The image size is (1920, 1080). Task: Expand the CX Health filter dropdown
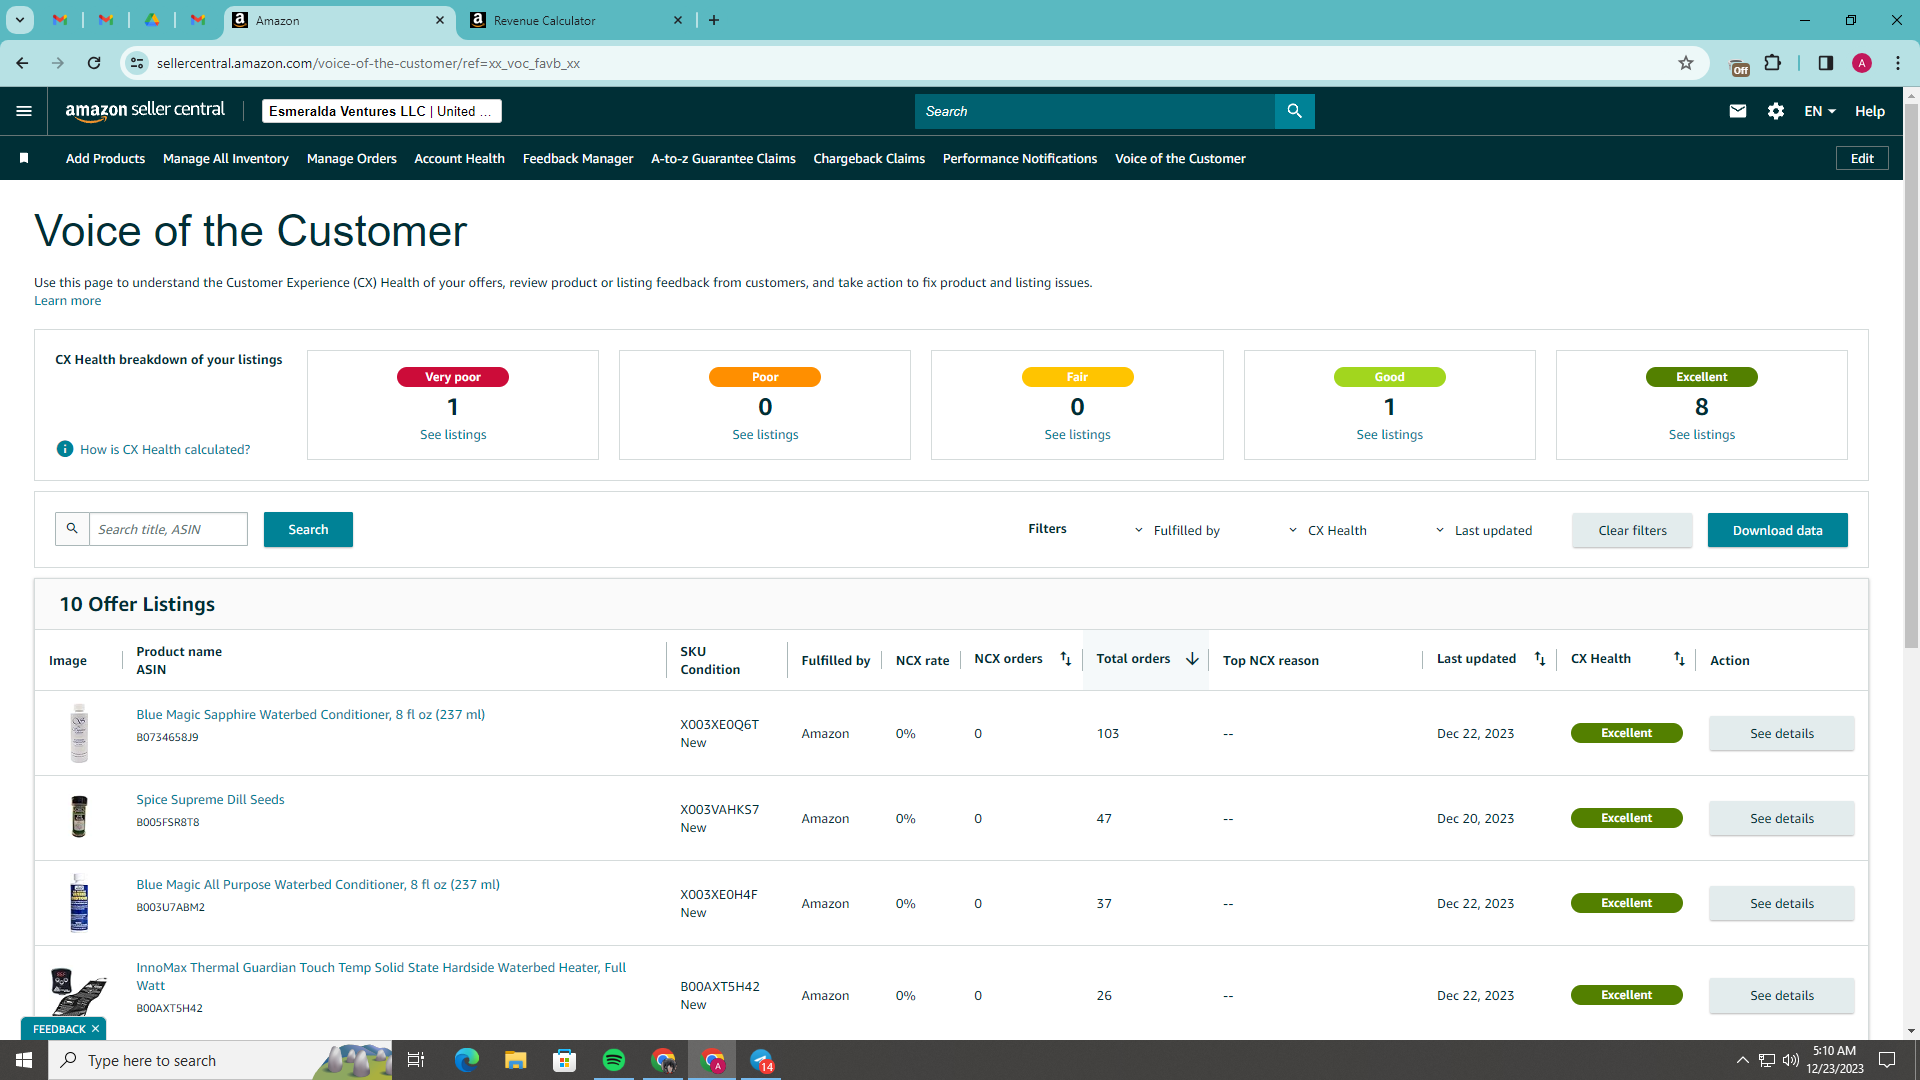[1327, 530]
